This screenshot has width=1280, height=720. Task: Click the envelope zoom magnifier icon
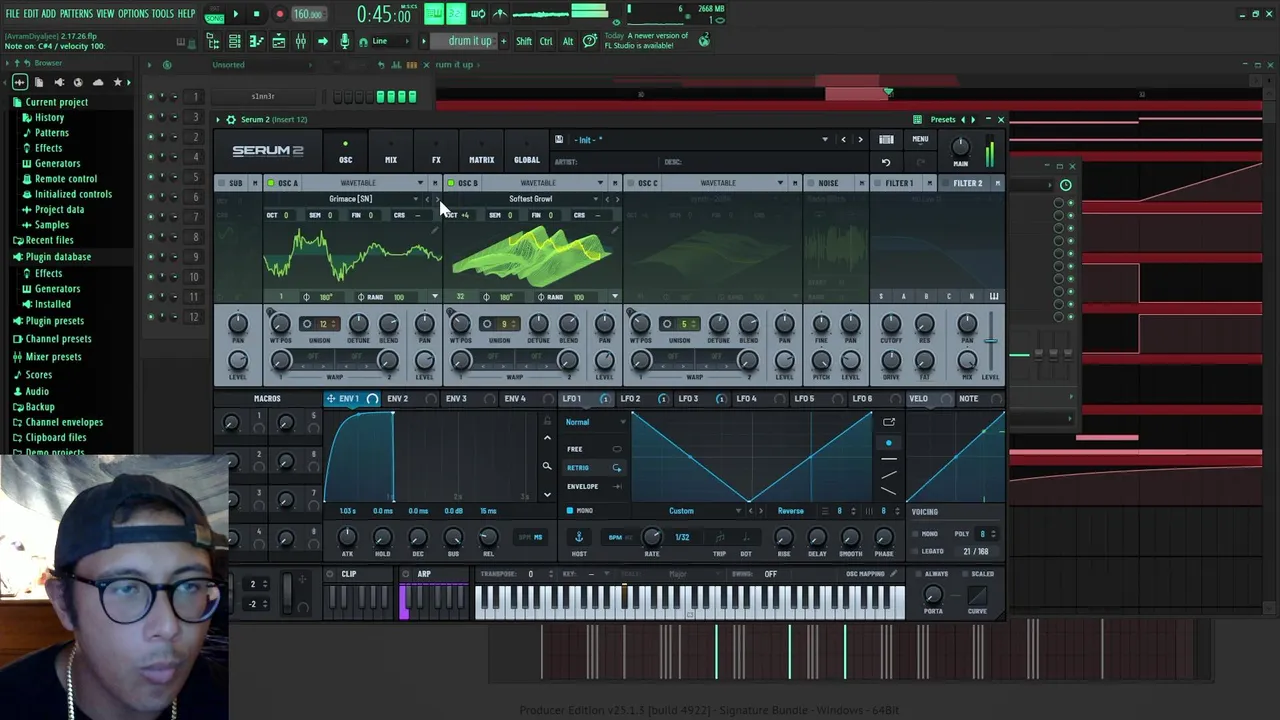(x=547, y=467)
